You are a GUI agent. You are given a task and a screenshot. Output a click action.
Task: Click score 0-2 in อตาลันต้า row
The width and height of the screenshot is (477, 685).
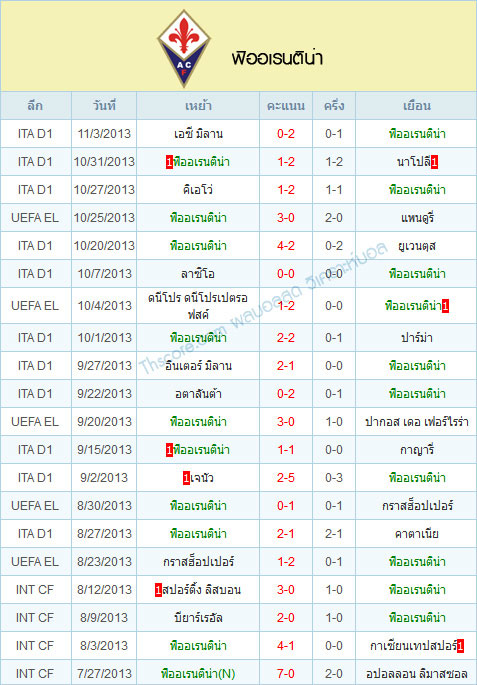click(286, 394)
